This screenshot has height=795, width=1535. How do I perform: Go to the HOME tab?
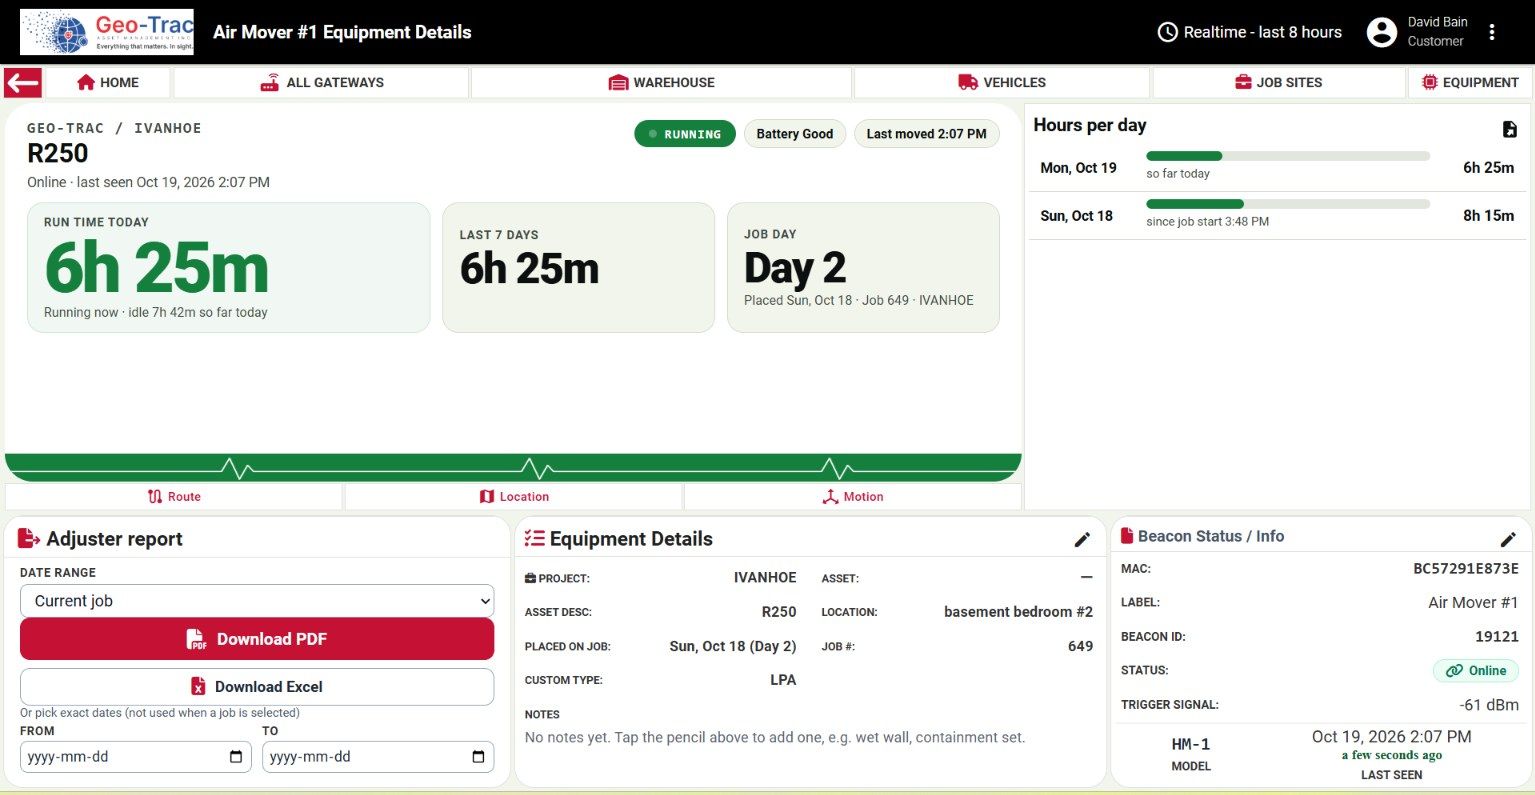[108, 82]
